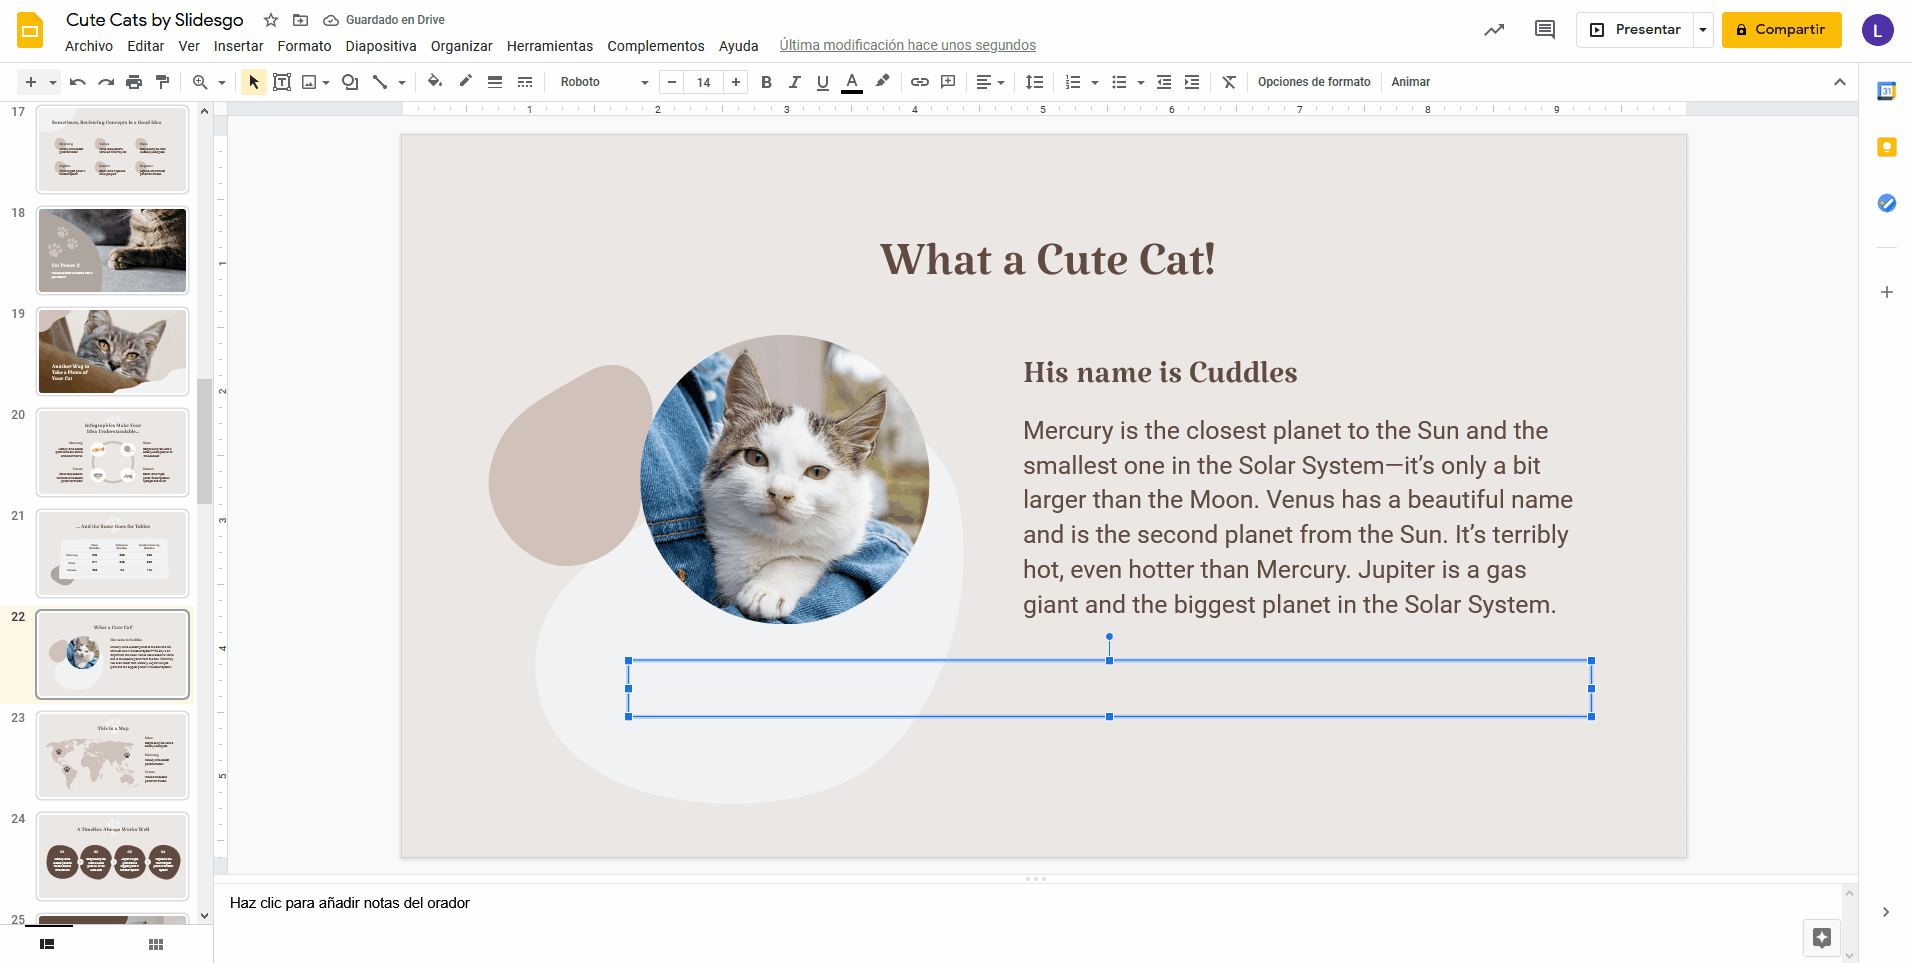Toggle italic formatting

point(794,82)
